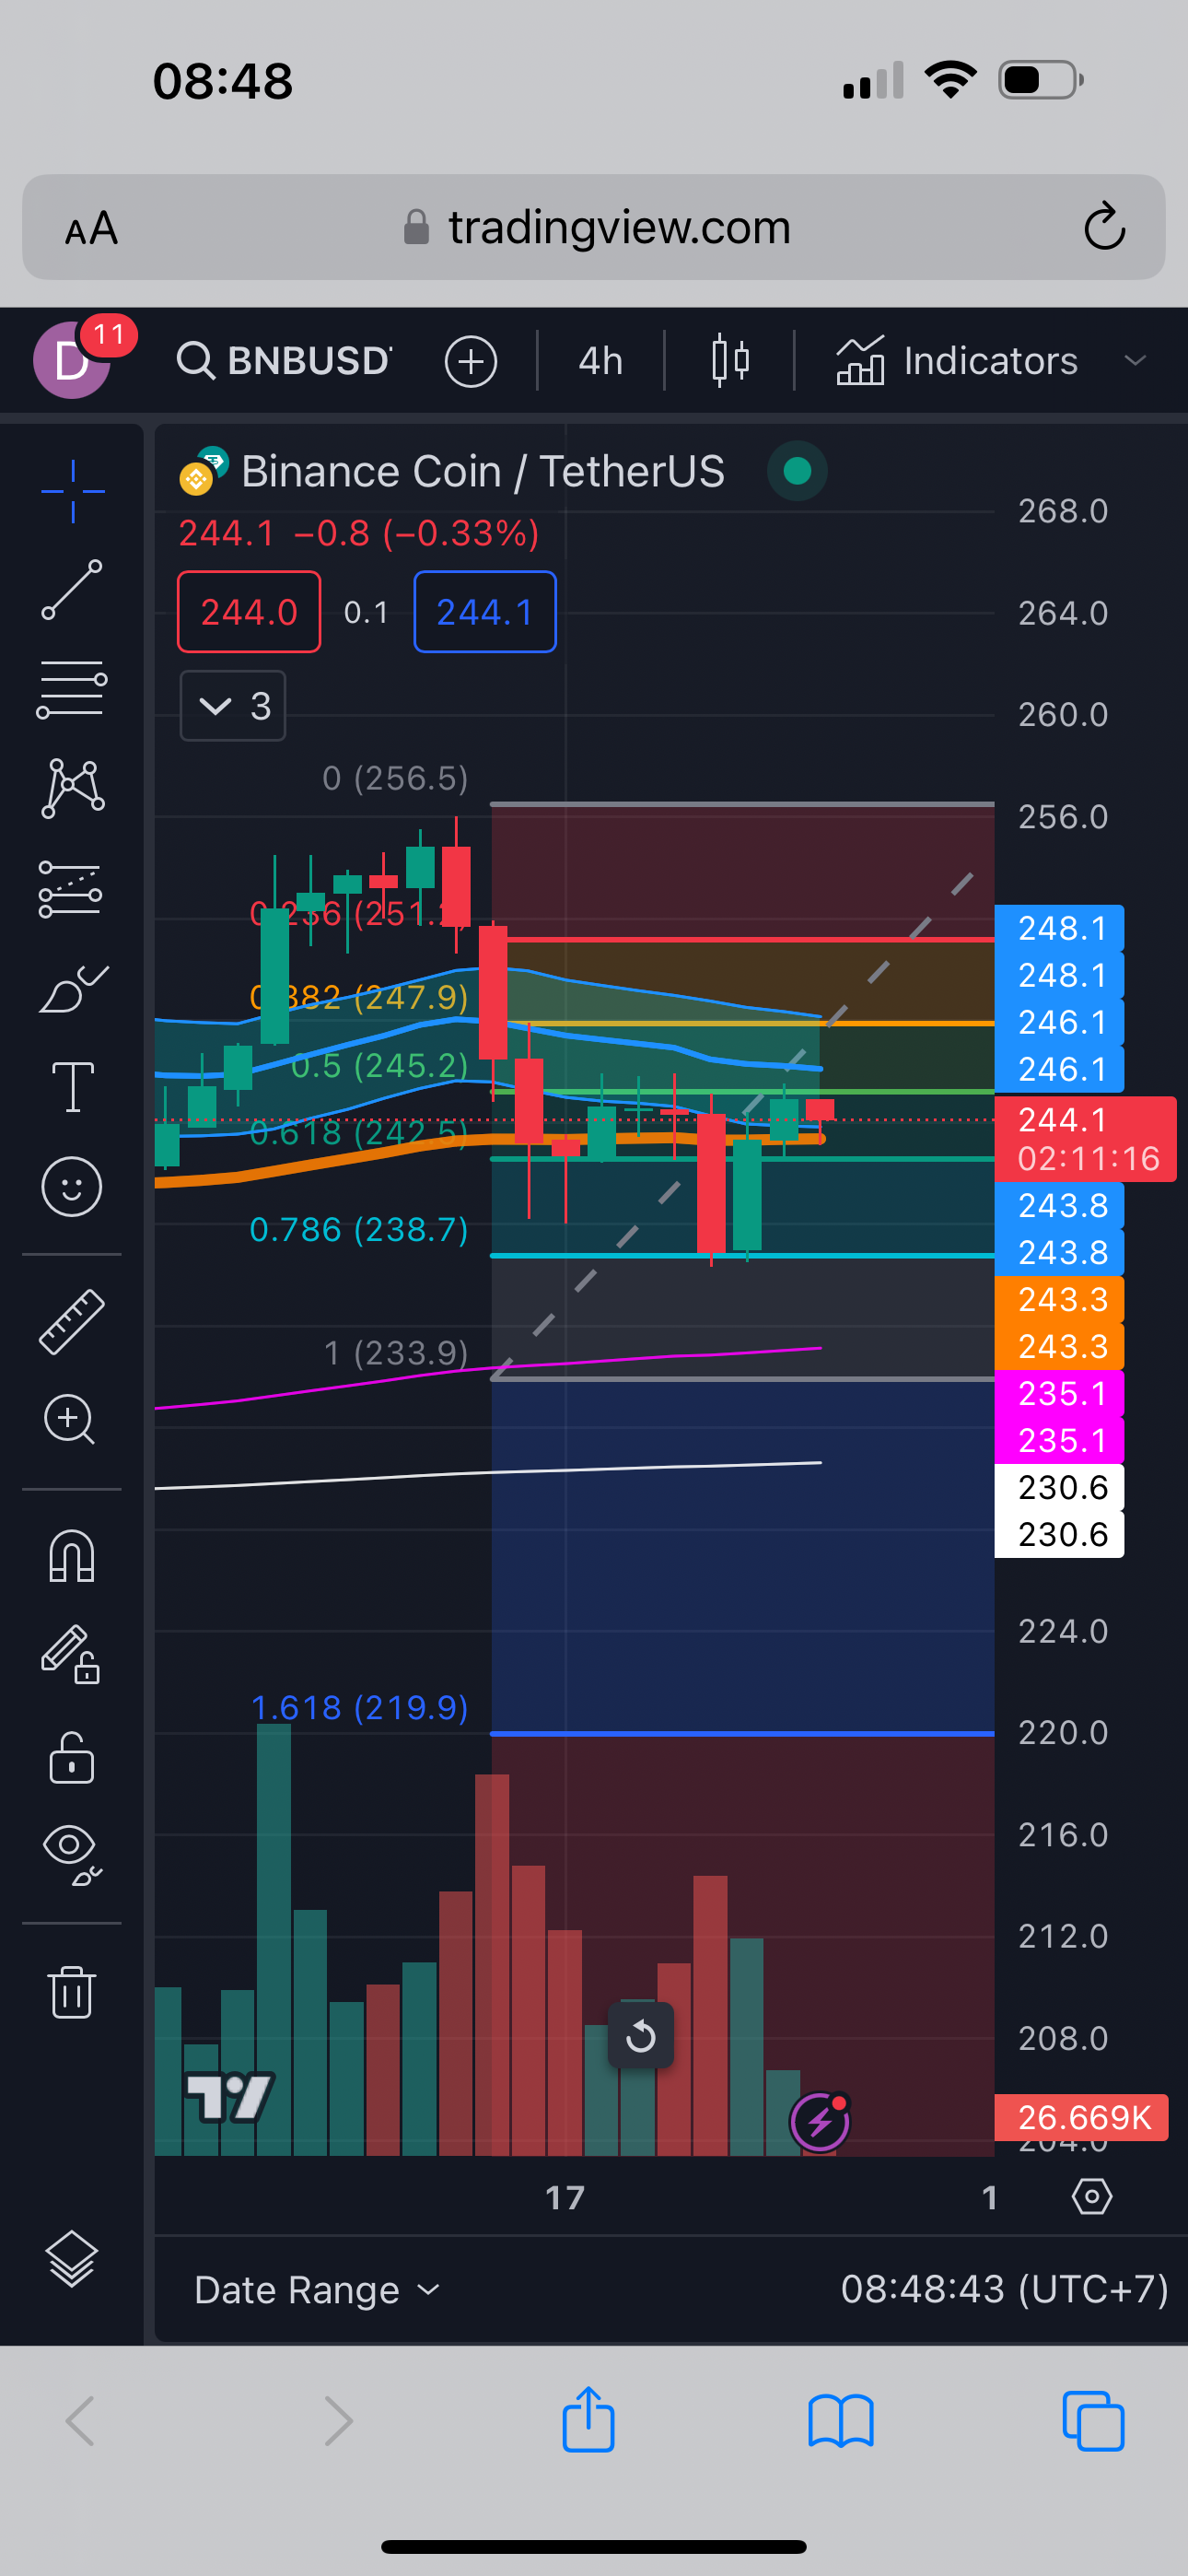The image size is (1188, 2576).
Task: Open the candlestick chart type selector
Action: coord(730,360)
